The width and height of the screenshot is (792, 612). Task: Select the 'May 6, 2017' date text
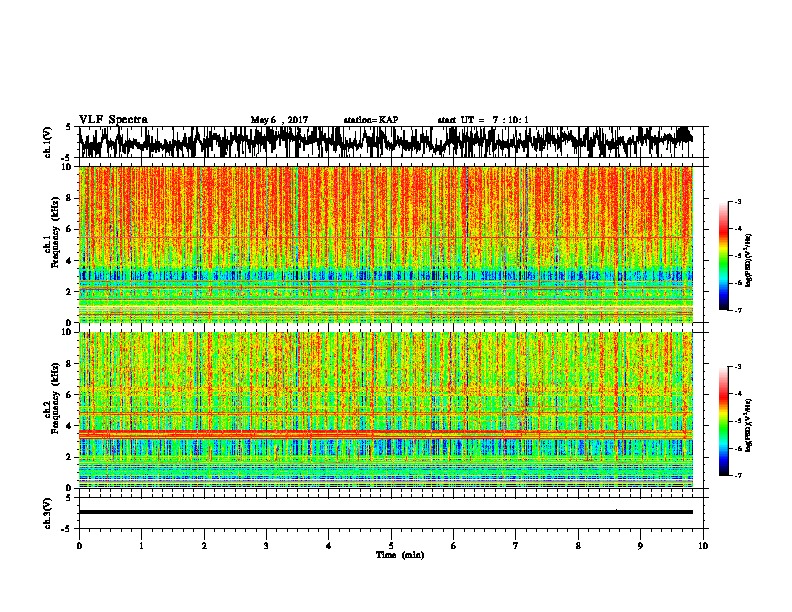(279, 120)
